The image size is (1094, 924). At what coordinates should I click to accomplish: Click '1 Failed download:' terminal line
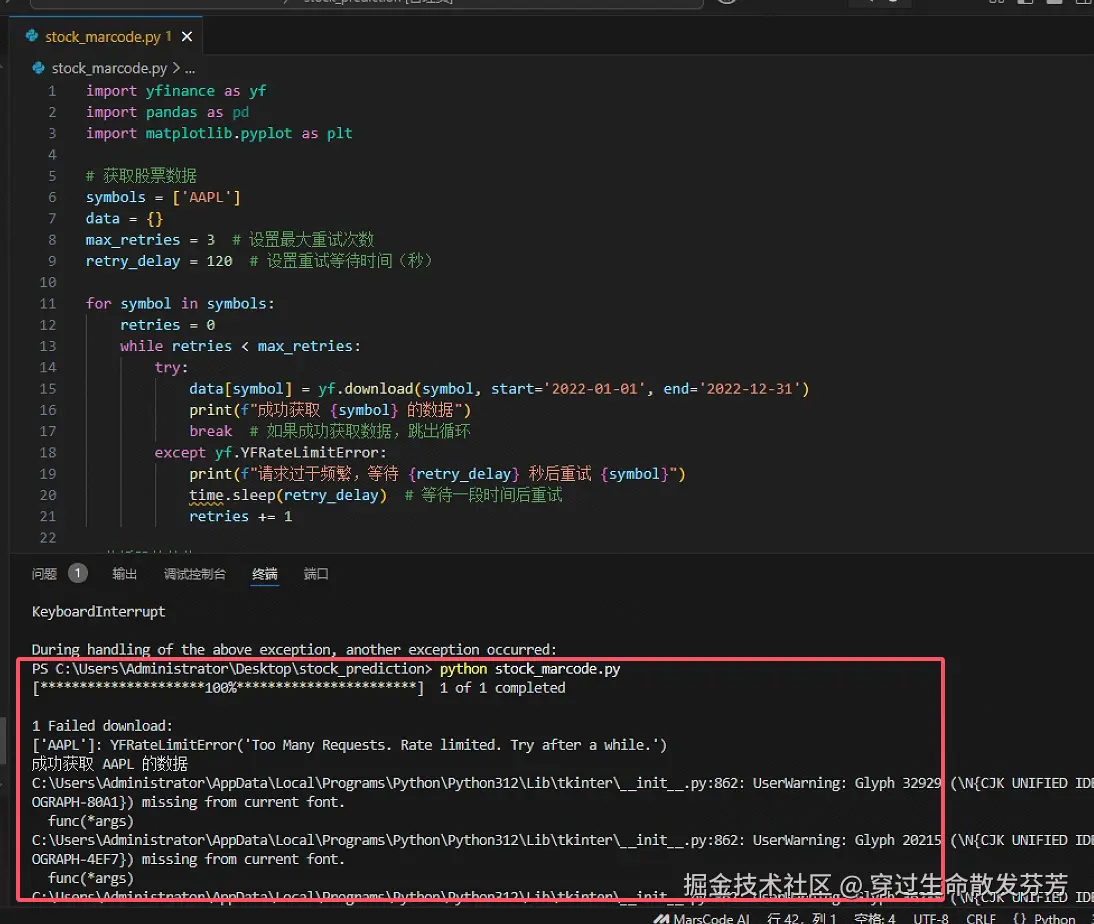coord(102,726)
